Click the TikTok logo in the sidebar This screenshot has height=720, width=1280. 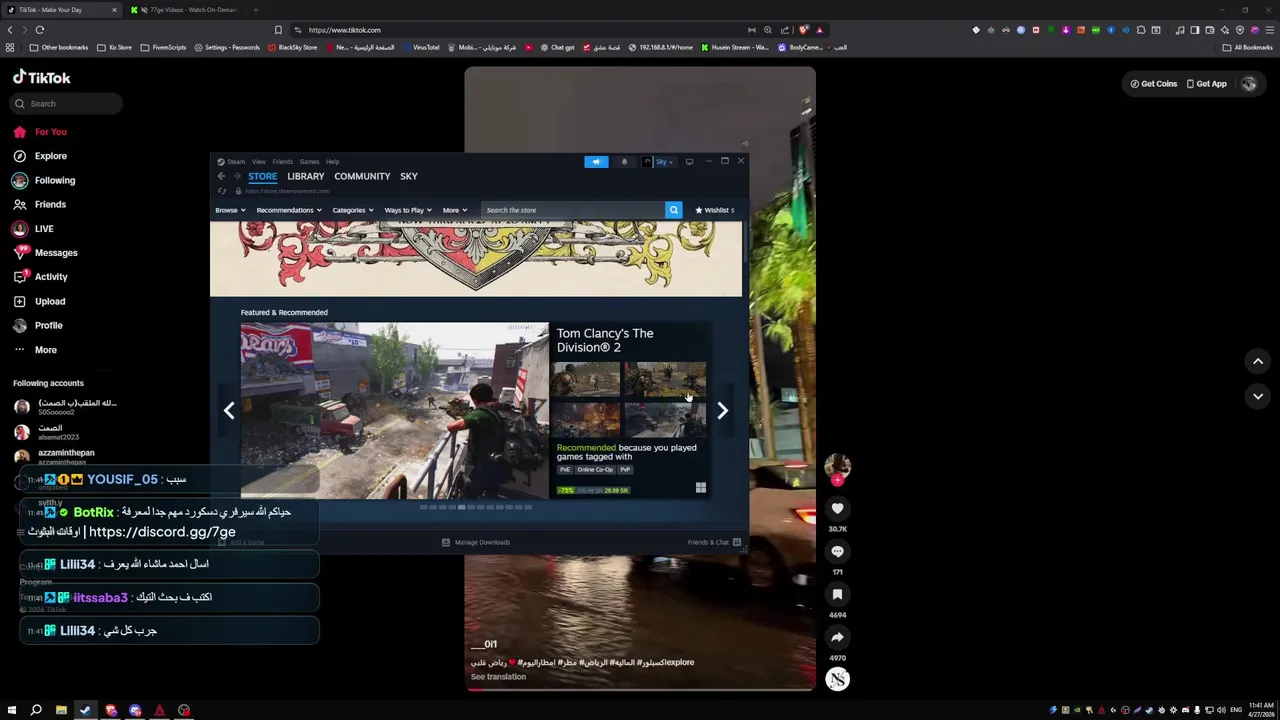pos(42,77)
